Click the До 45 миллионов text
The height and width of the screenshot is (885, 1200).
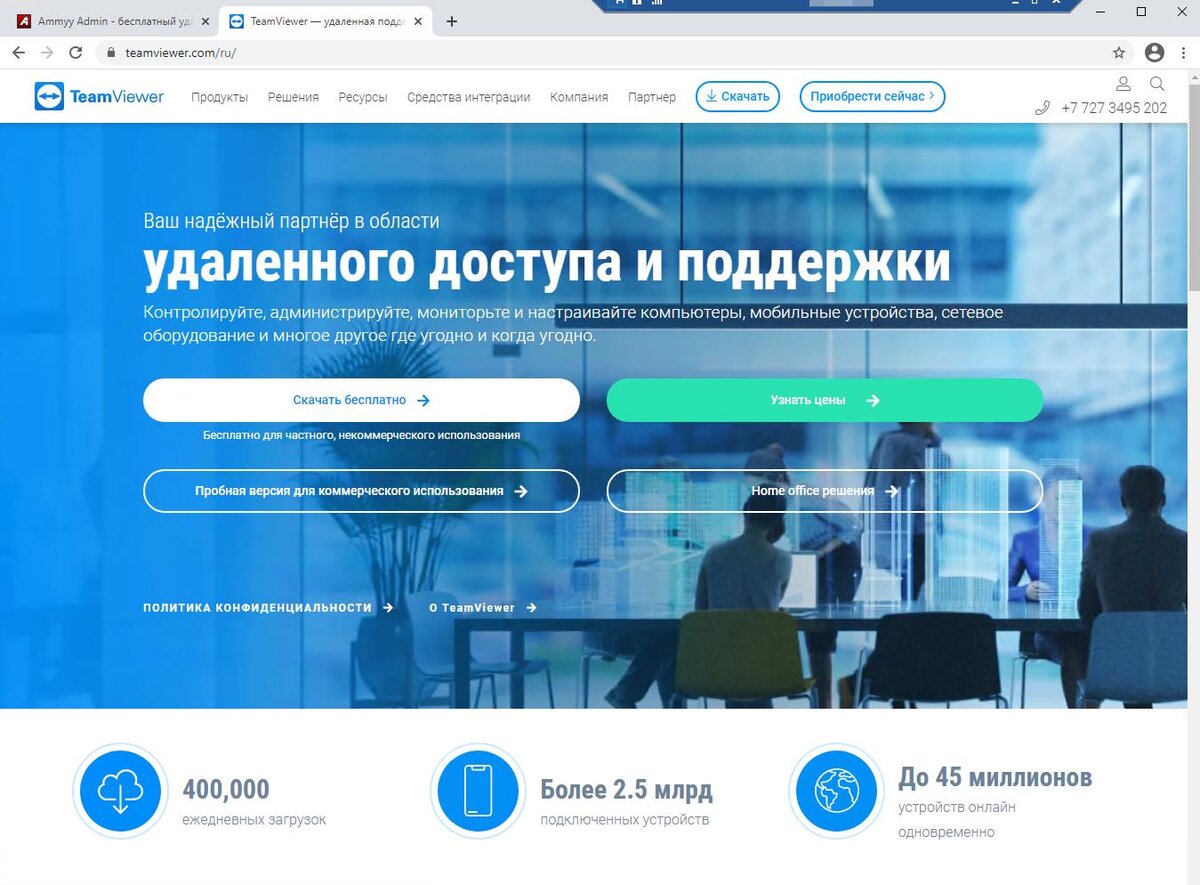click(x=995, y=777)
